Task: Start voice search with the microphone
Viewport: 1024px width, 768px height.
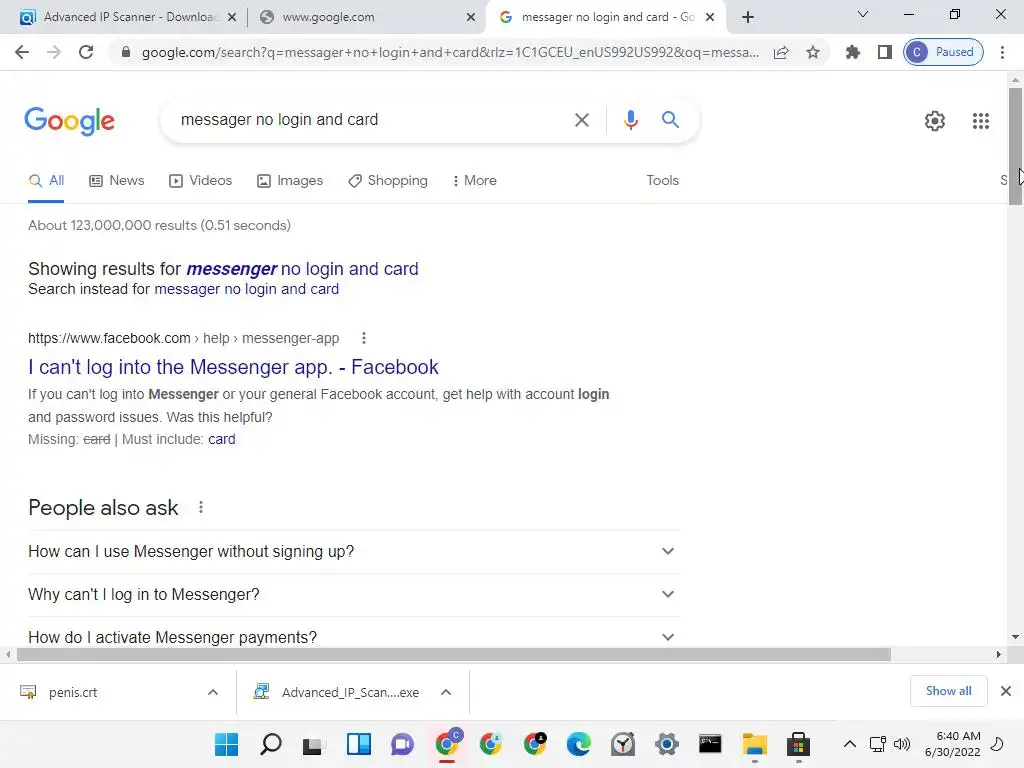Action: [x=630, y=120]
